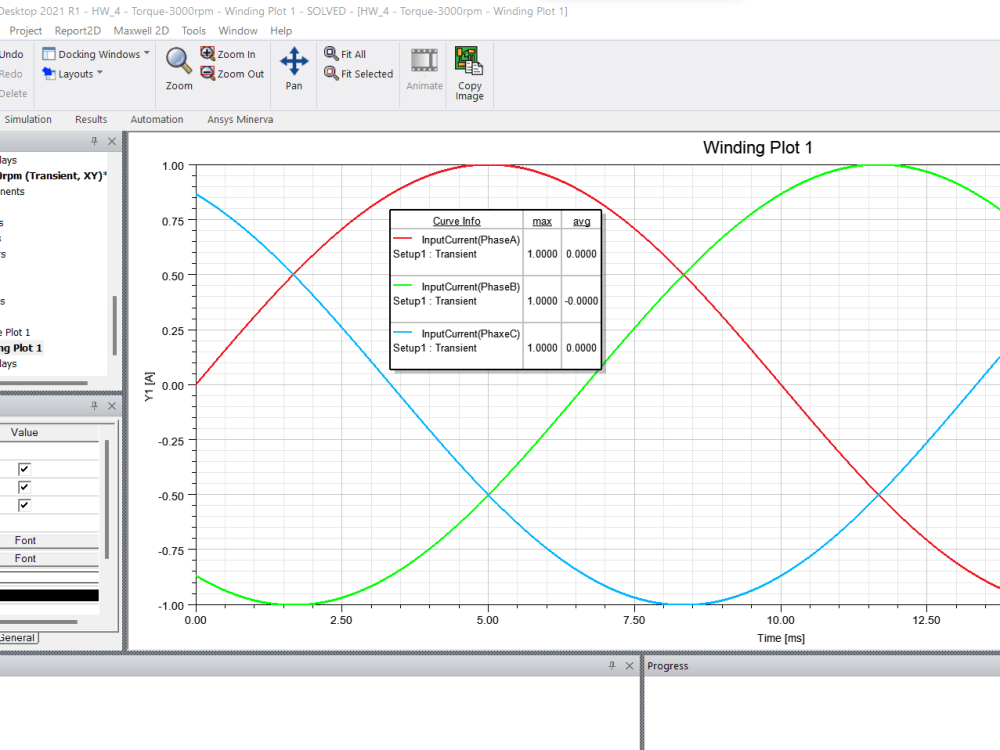This screenshot has width=1000, height=750.
Task: Disable the third checkbox in the Value column
Action: pos(24,505)
